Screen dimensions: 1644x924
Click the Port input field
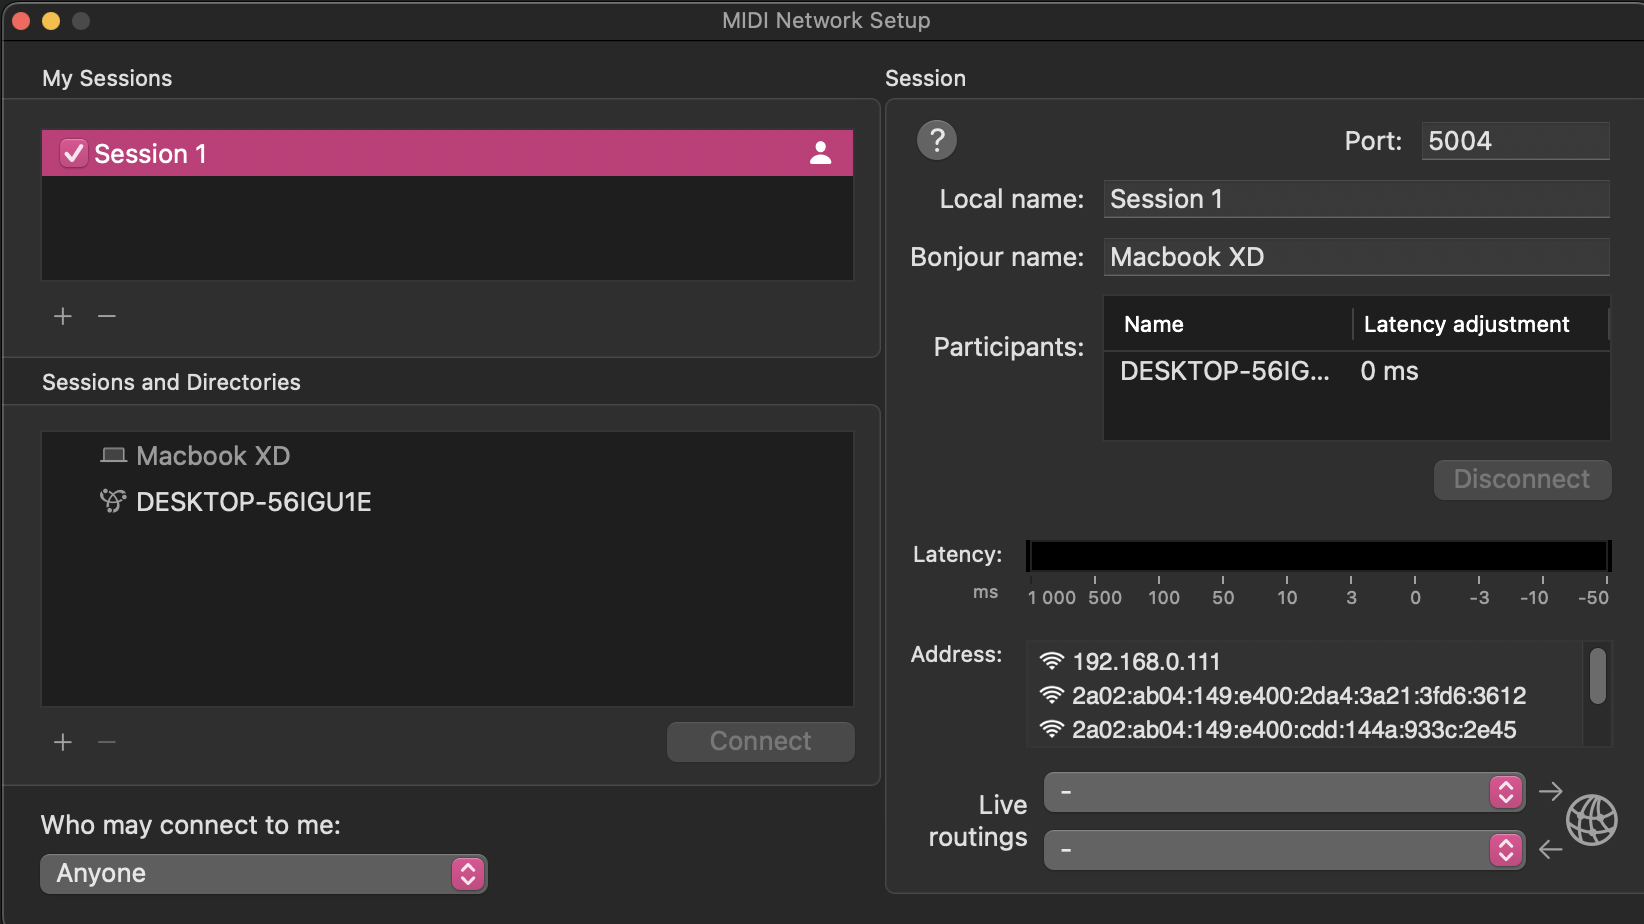point(1515,141)
